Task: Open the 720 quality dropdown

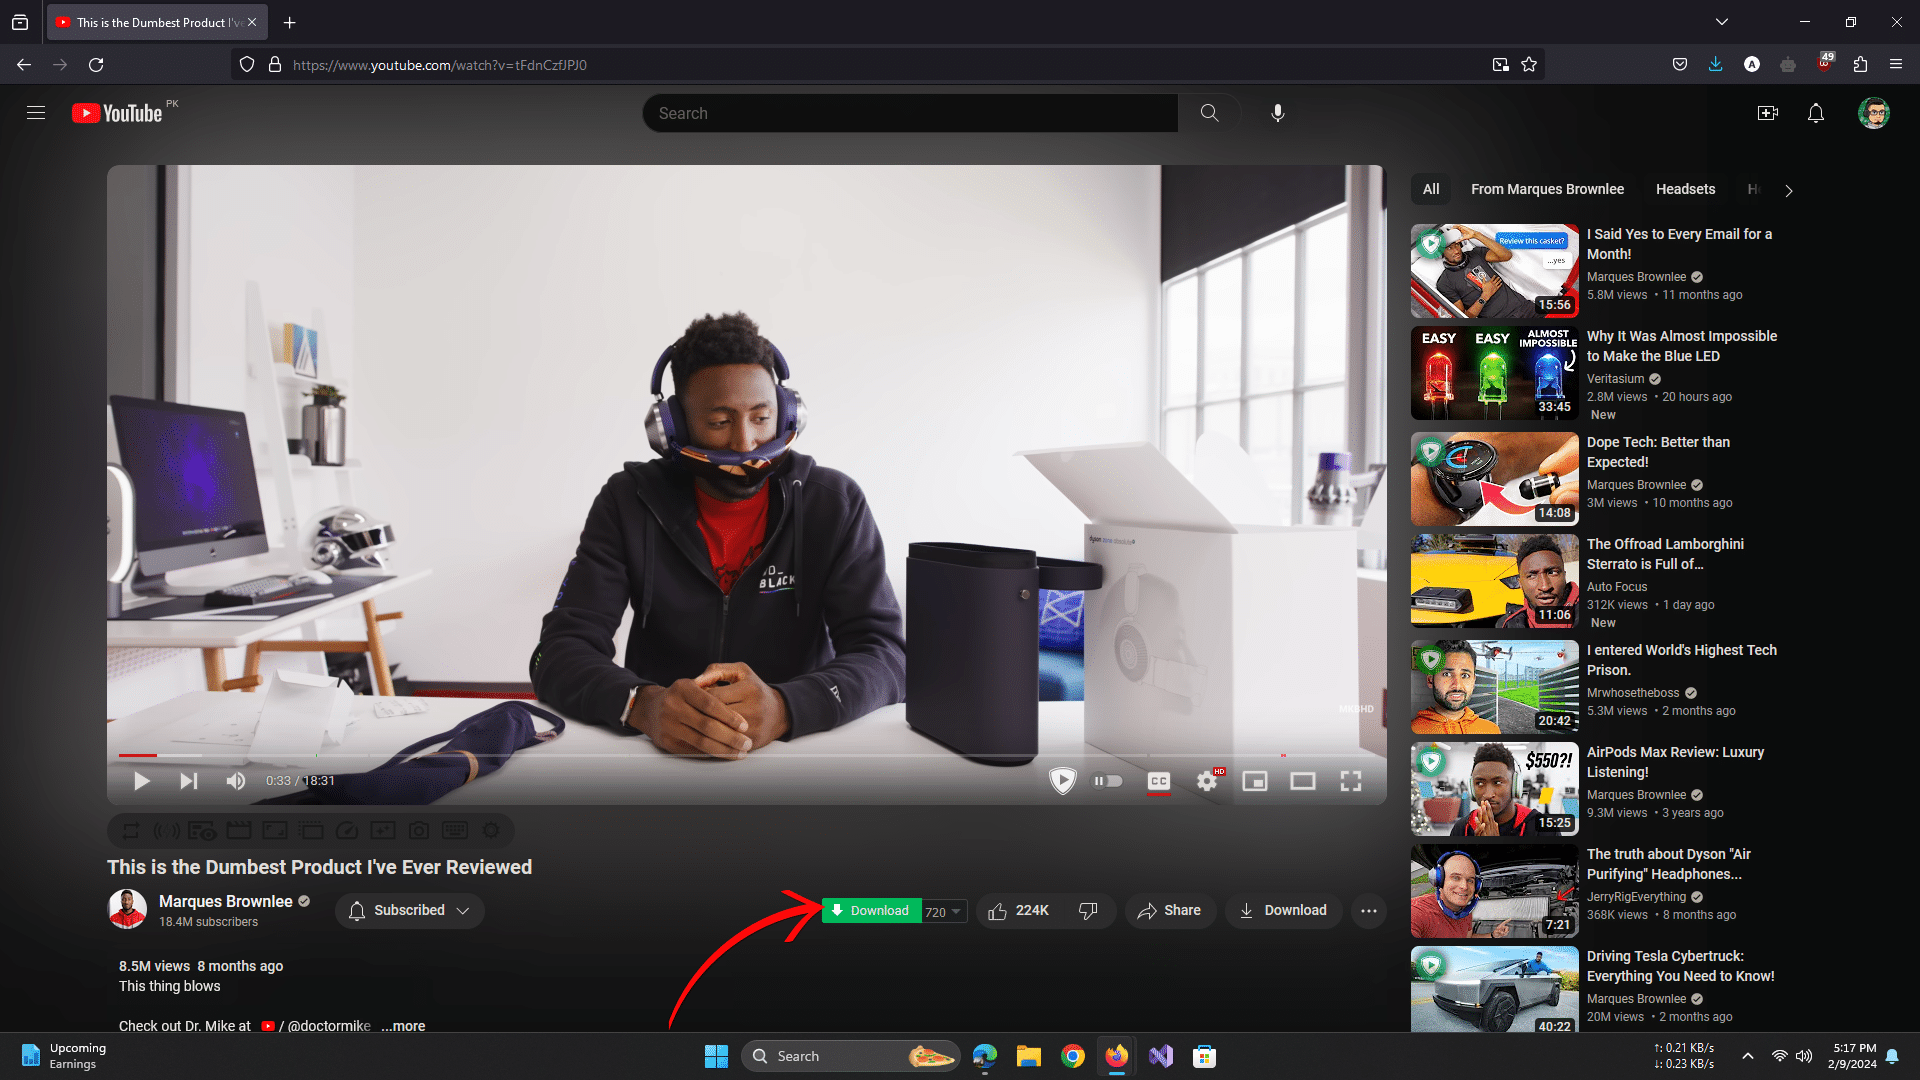Action: (x=943, y=911)
